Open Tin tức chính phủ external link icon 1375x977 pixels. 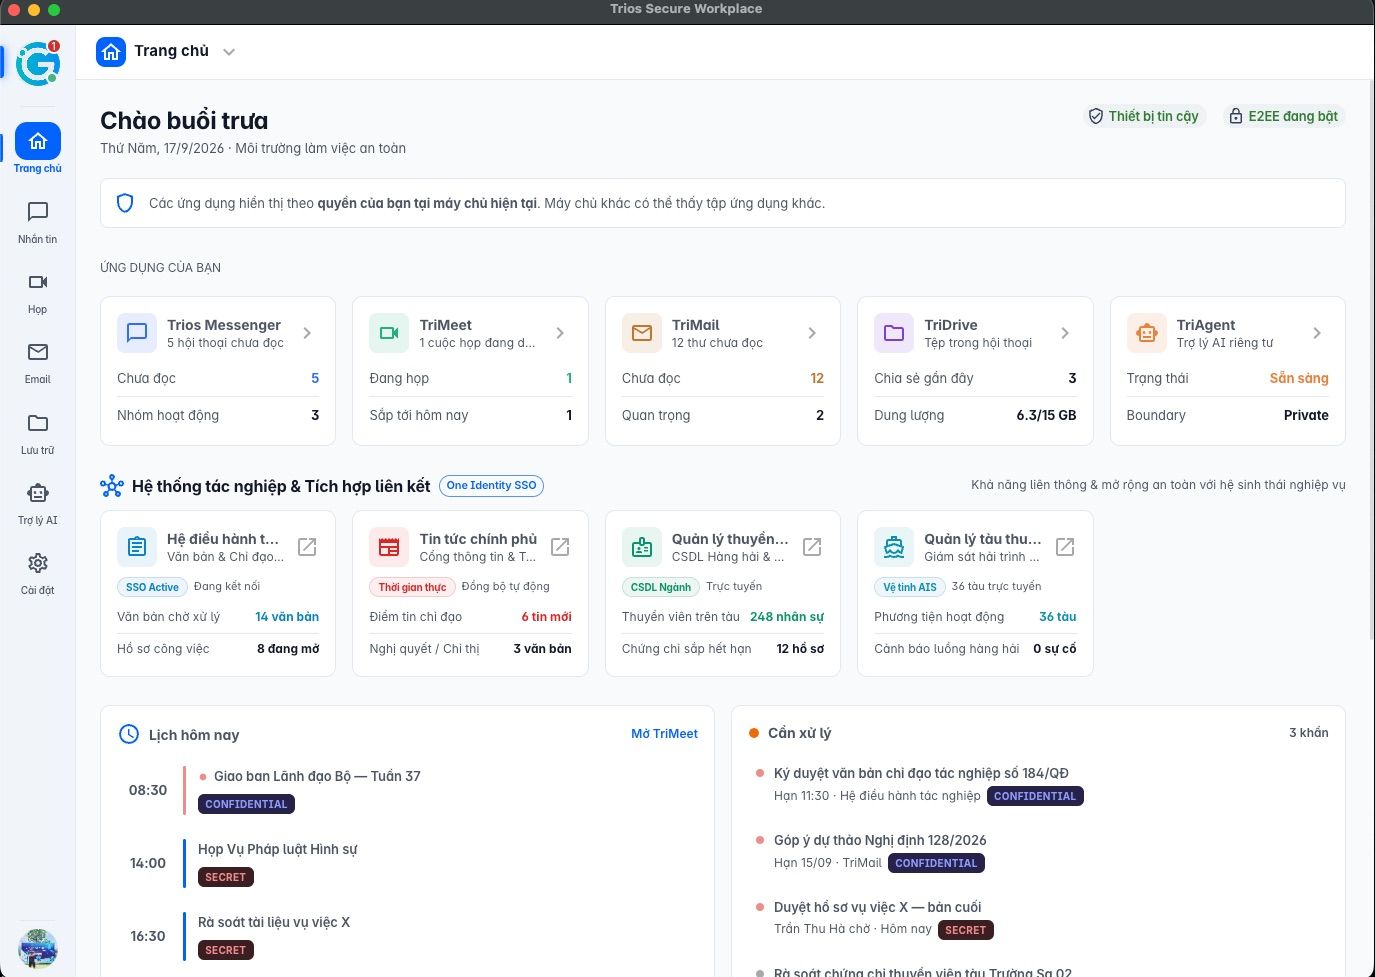click(560, 547)
